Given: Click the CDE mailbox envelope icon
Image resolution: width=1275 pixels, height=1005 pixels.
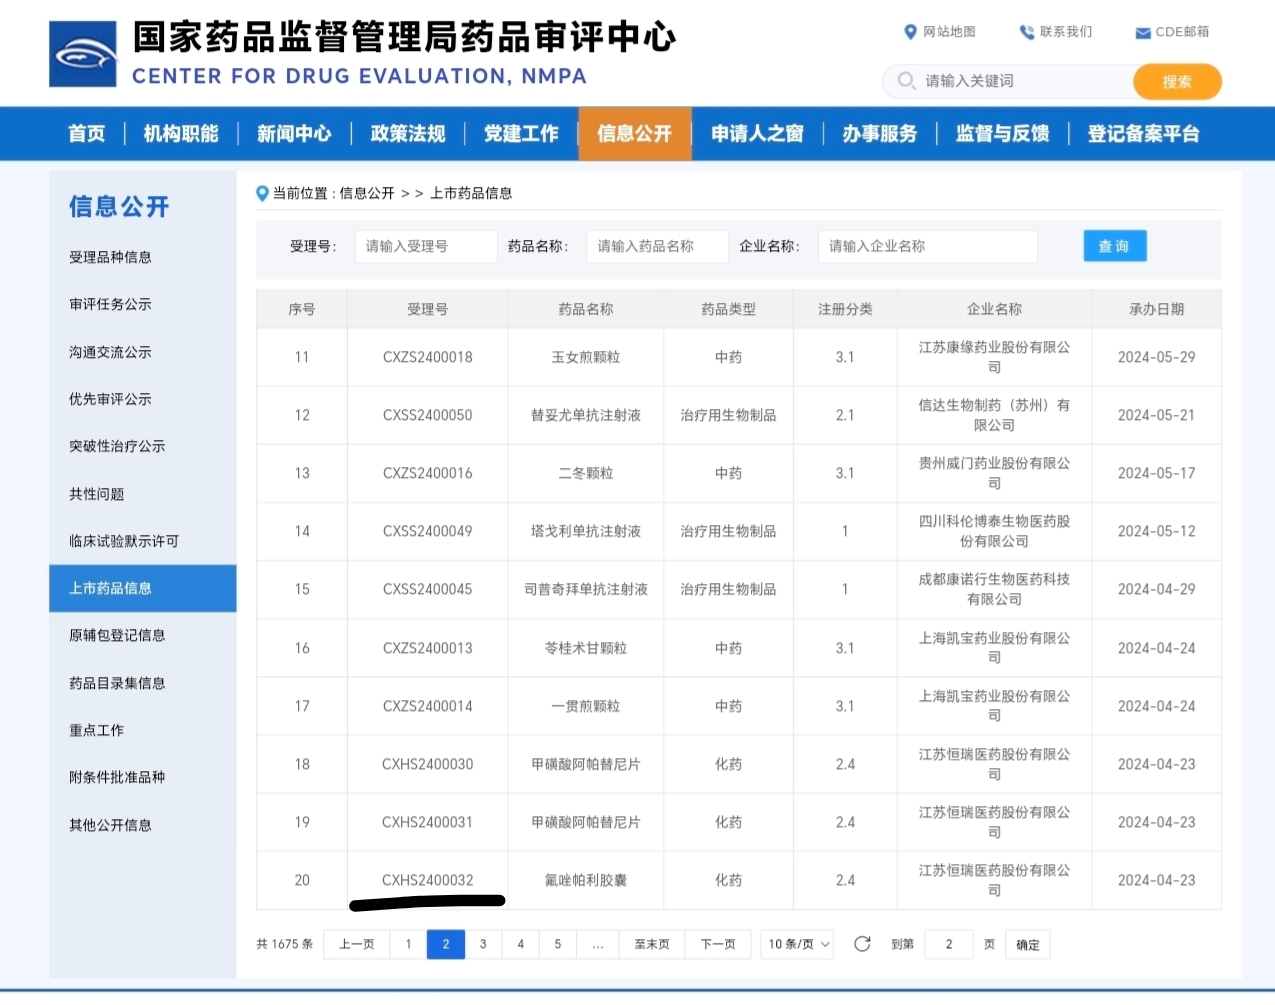Looking at the screenshot, I should point(1143,33).
